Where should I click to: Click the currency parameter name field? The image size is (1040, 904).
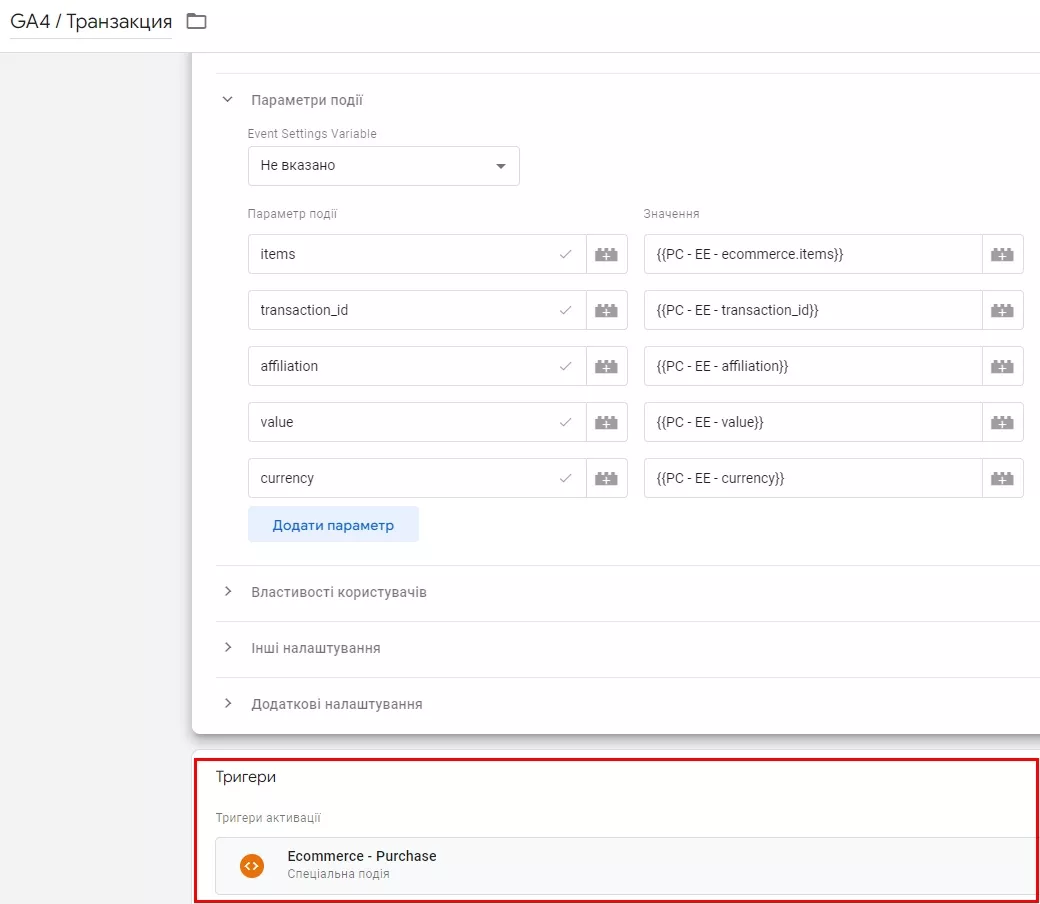click(417, 478)
